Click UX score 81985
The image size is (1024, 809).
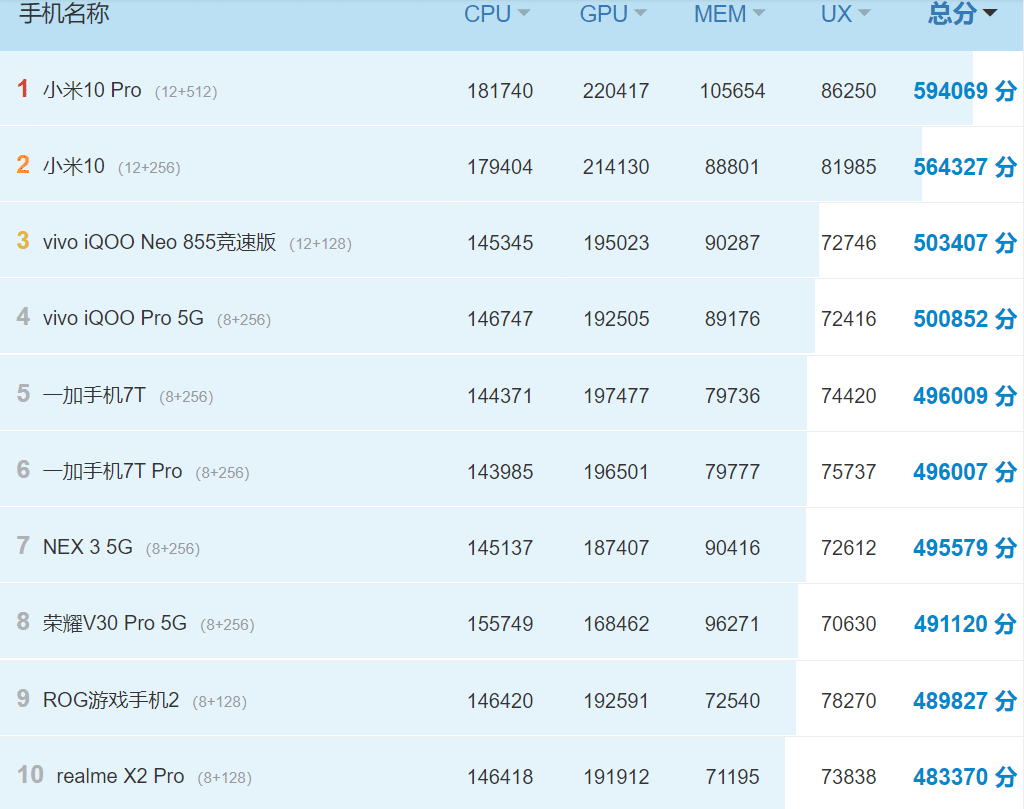848,167
